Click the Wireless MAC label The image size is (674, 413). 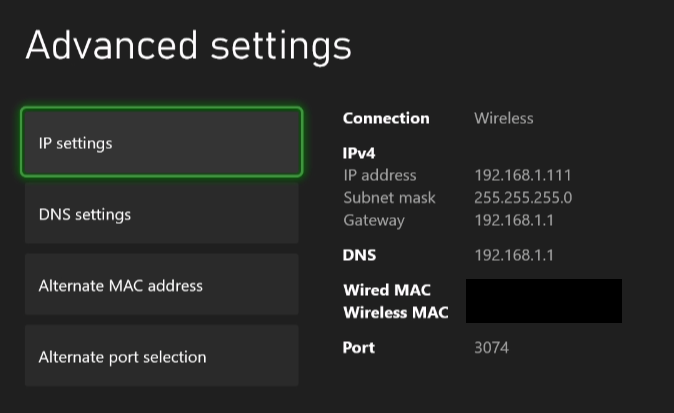tap(396, 312)
